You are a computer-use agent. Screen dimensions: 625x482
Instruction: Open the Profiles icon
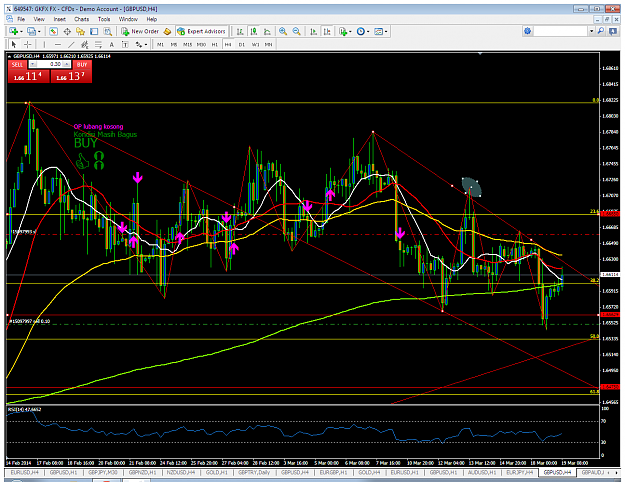31,31
